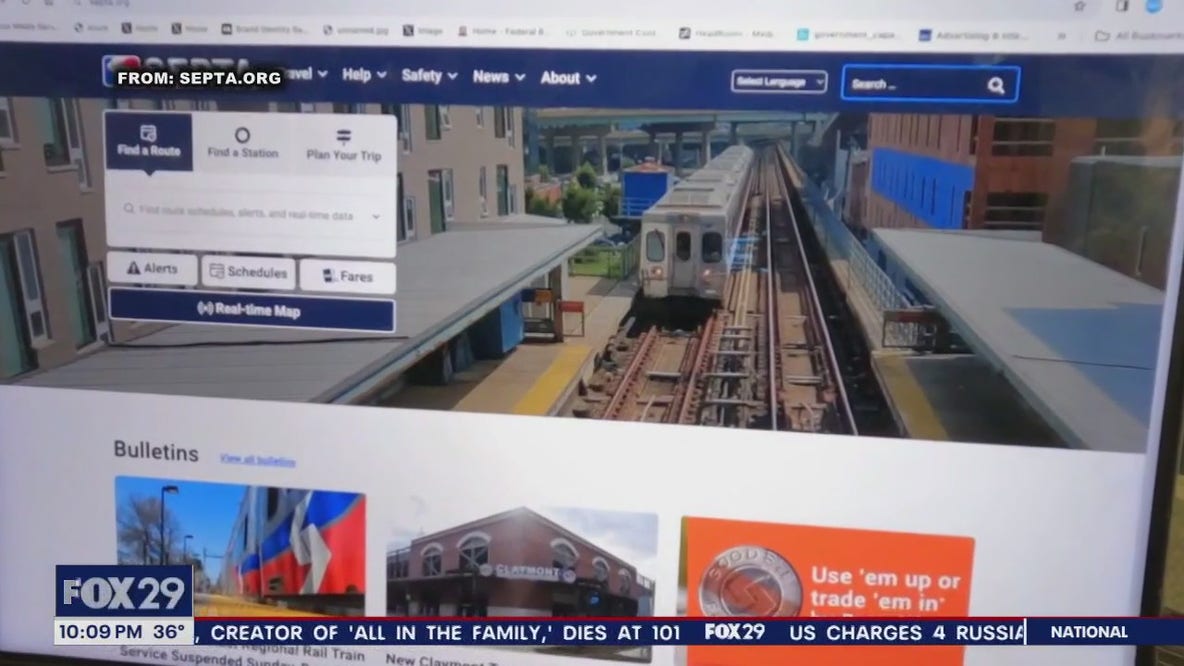Screen dimensions: 1184x666
Task: Click the Plan Your Trip signpost icon
Action: [344, 137]
